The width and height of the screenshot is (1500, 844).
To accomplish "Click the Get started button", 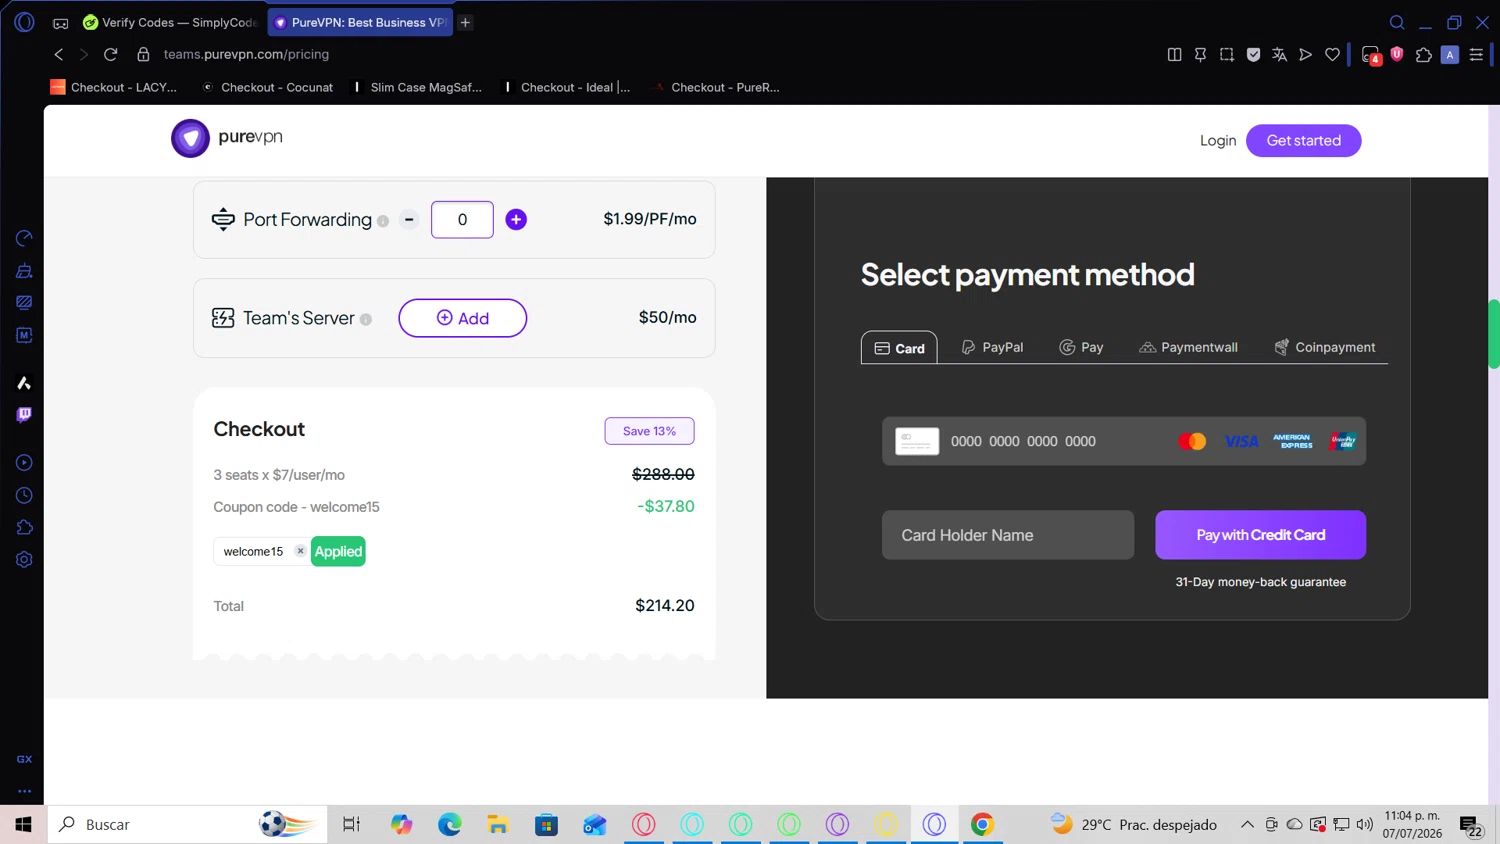I will [x=1303, y=140].
